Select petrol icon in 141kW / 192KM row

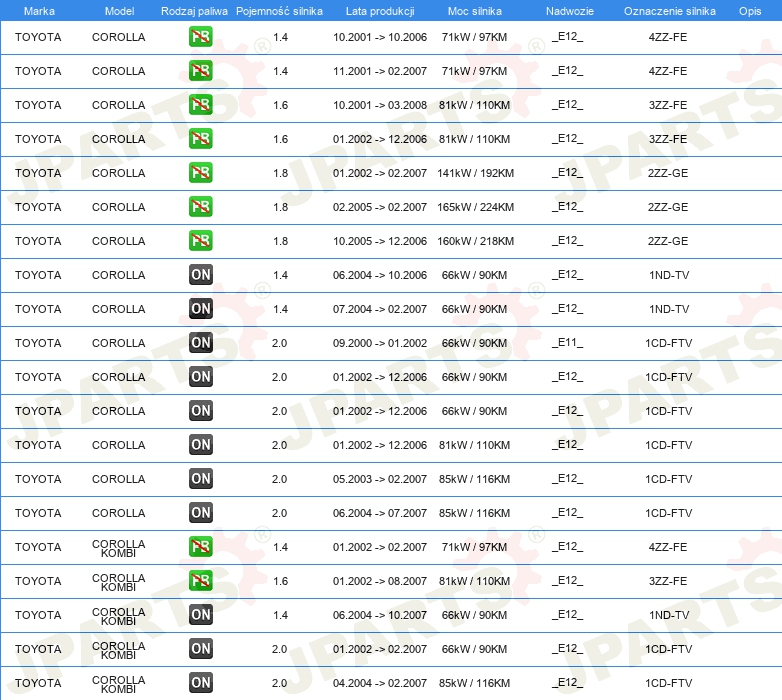200,173
